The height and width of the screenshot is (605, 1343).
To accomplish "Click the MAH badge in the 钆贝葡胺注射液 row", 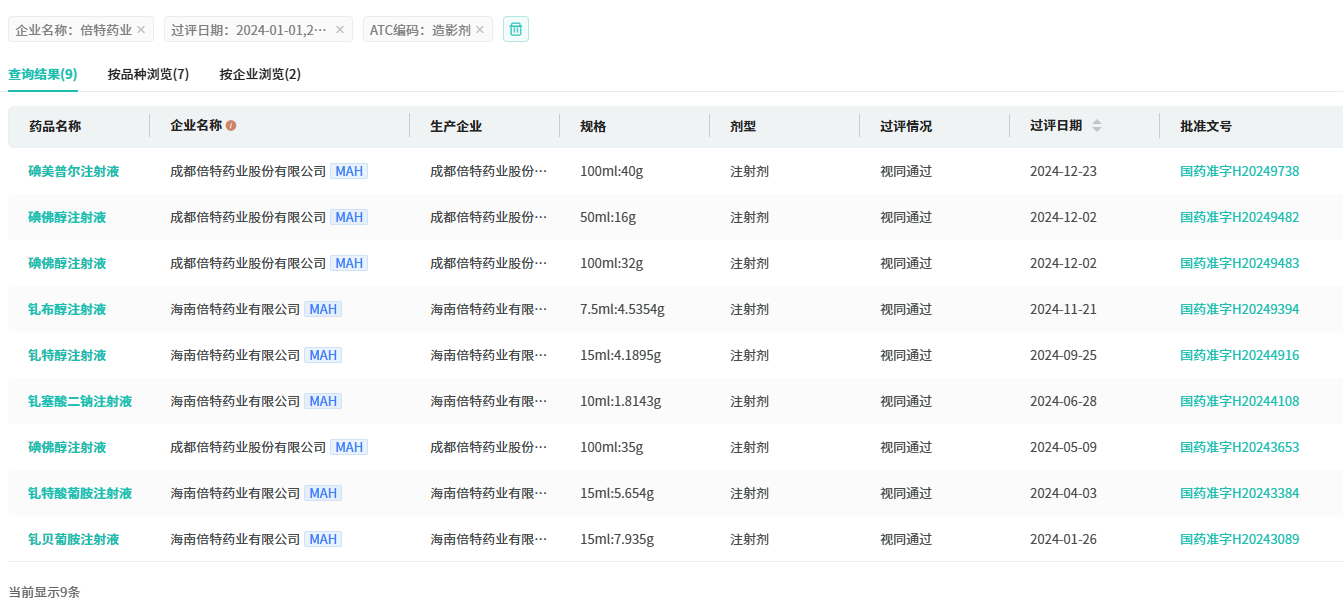I will tap(323, 539).
